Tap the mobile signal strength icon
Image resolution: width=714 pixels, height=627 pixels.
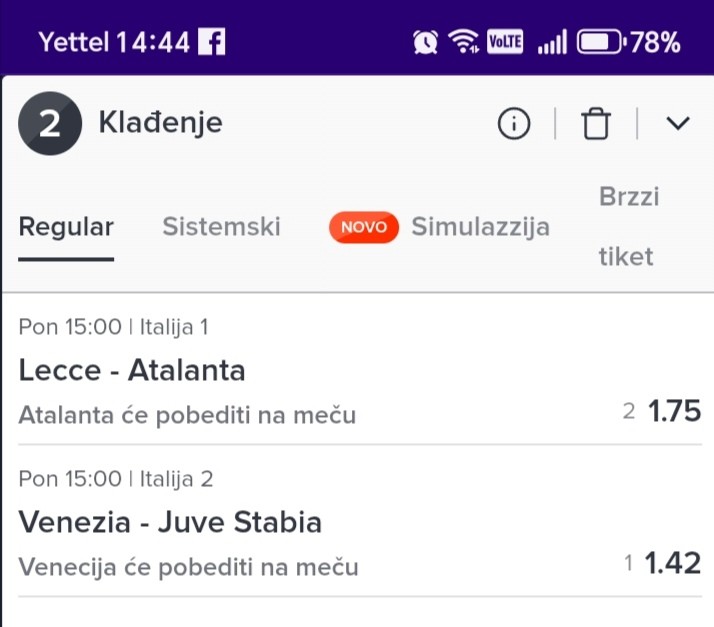552,42
